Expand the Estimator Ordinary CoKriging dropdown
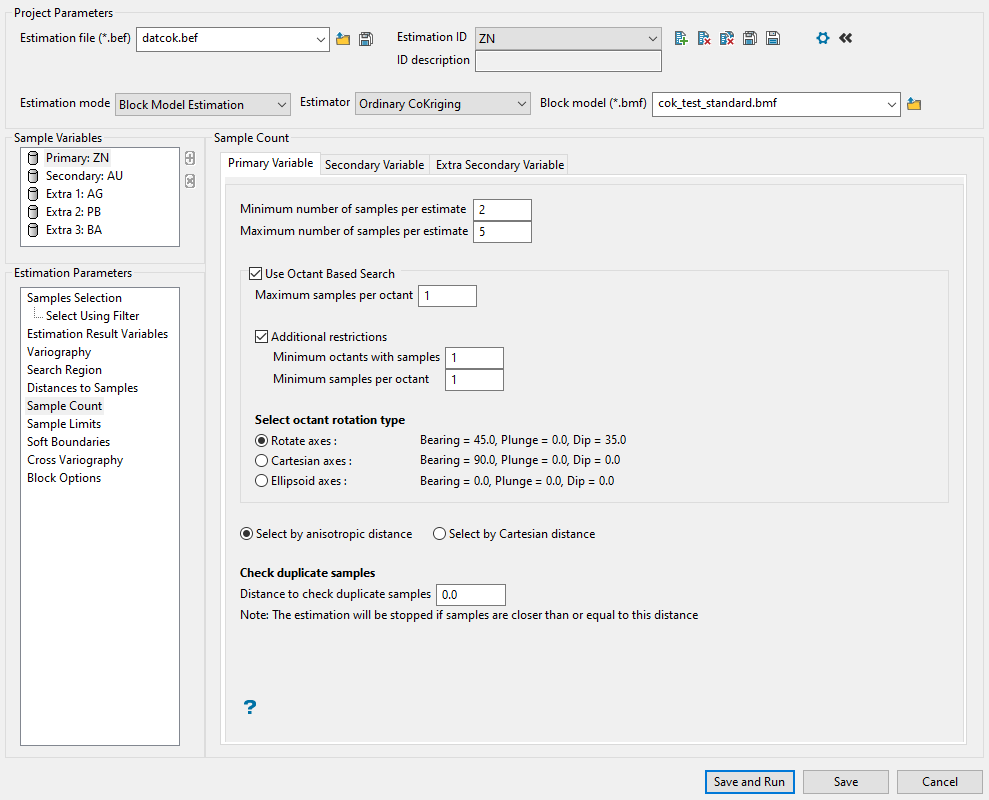 click(x=443, y=104)
